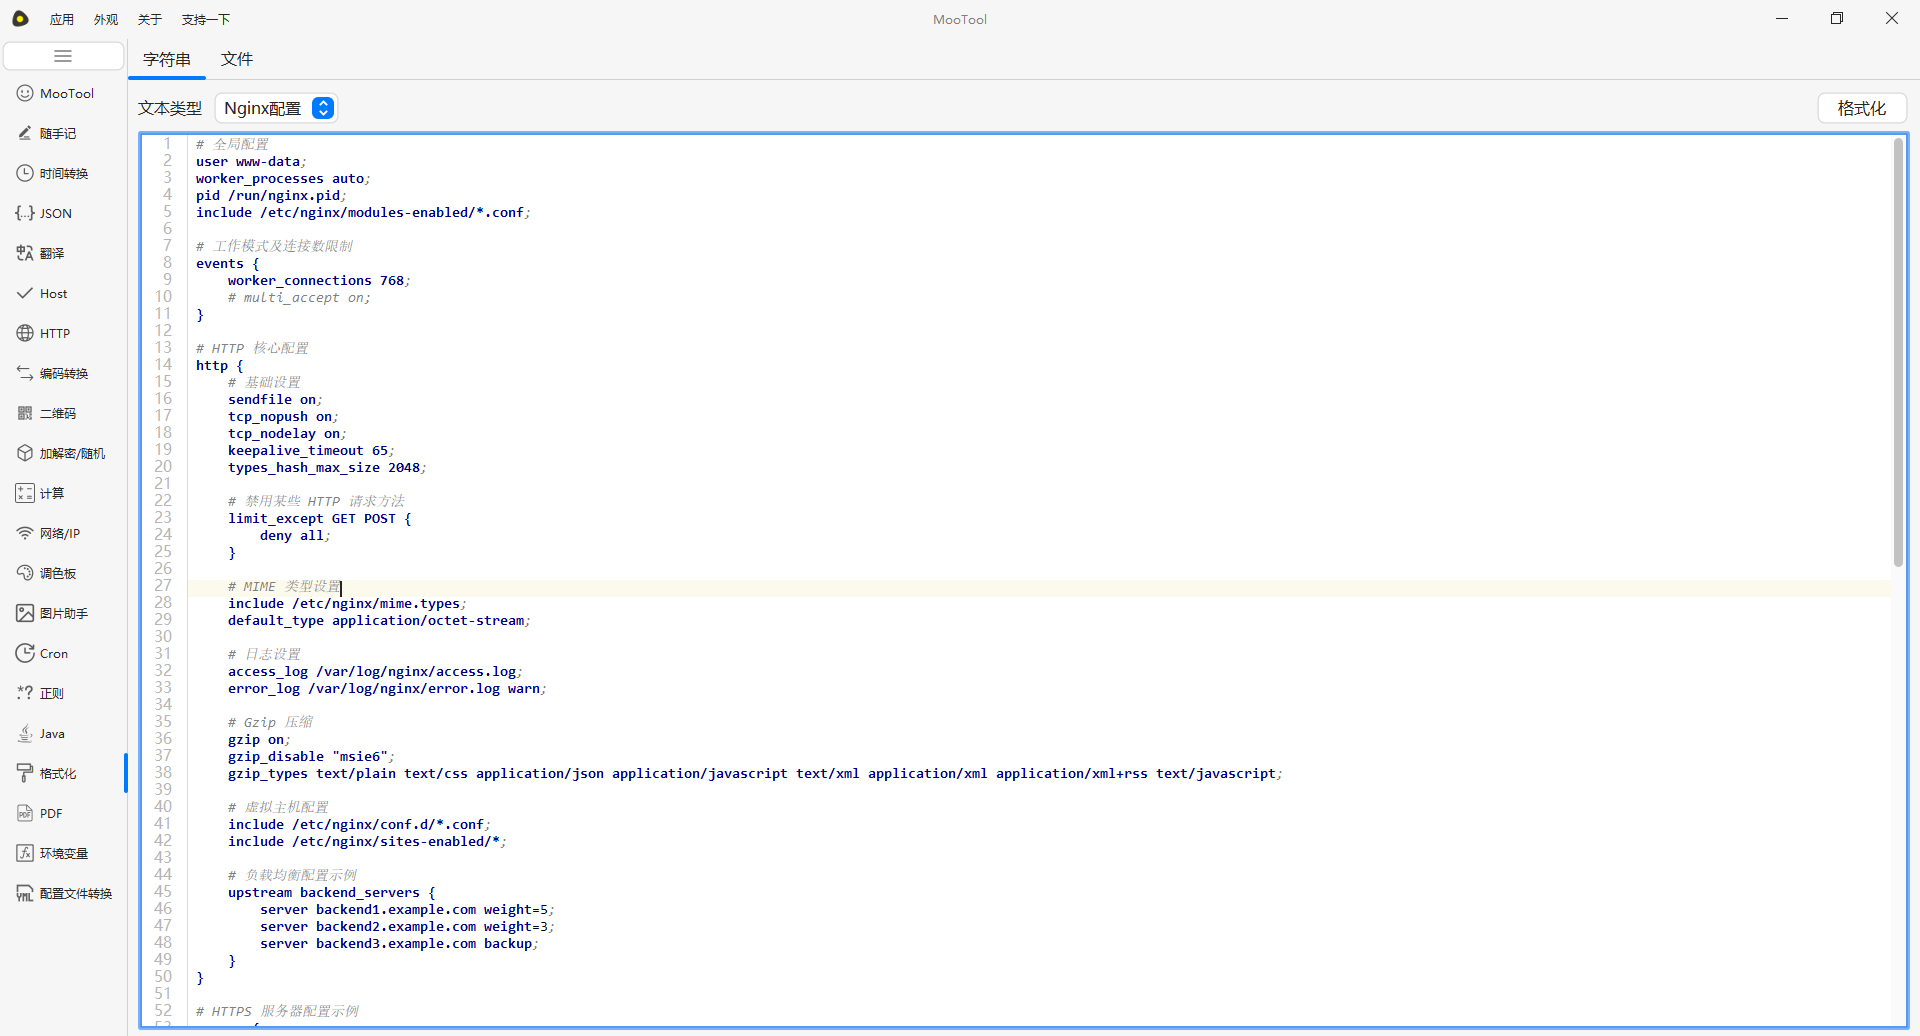
Task: Open the 外观 appearance menu
Action: coord(106,19)
